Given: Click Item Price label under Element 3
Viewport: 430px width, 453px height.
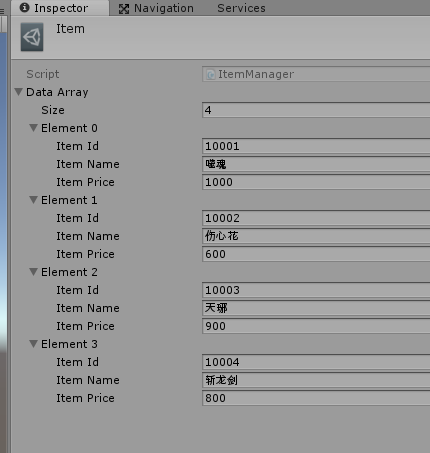Looking at the screenshot, I should [85, 398].
